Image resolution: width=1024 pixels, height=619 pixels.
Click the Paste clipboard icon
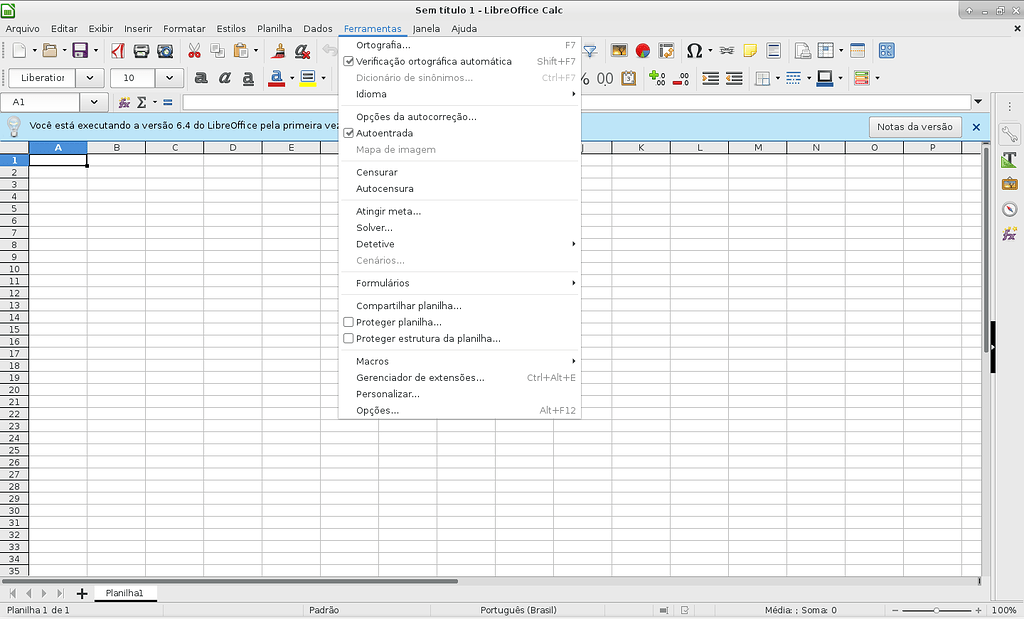pos(241,50)
